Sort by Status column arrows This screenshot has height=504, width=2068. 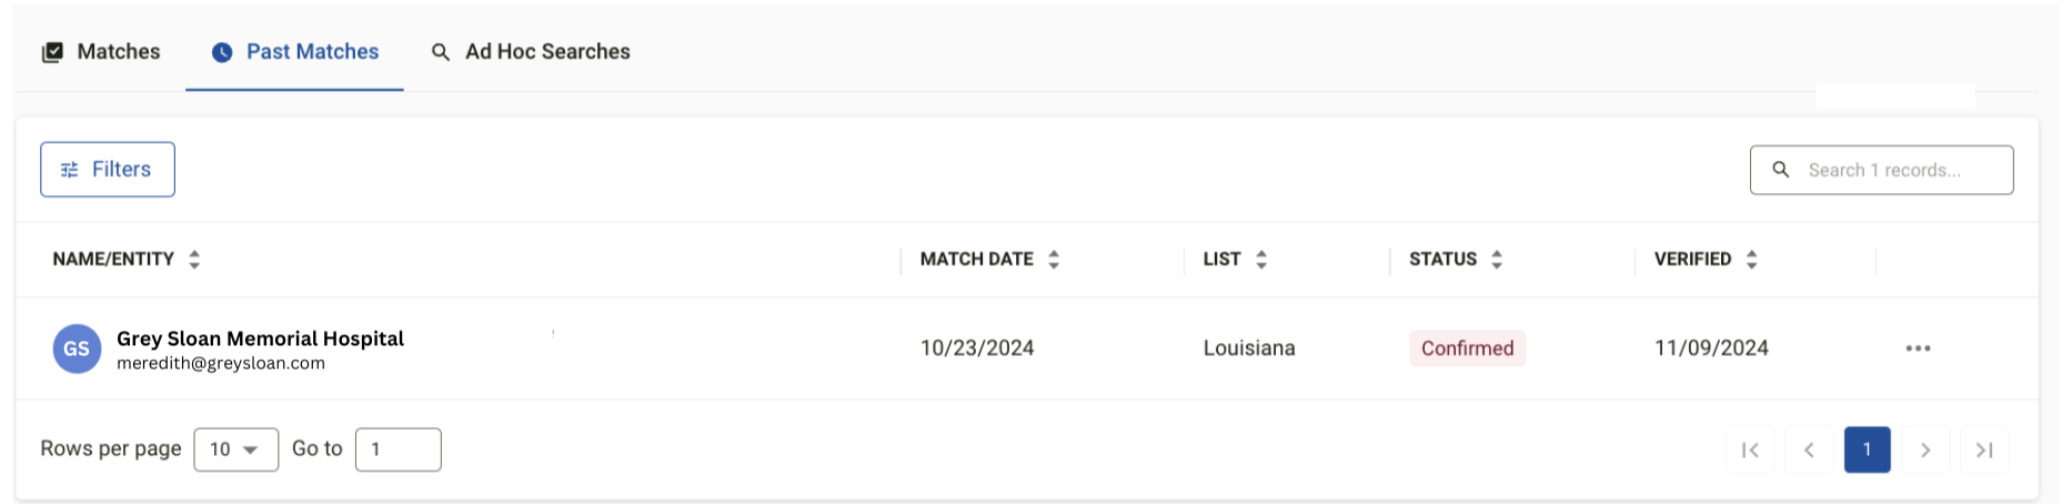pos(1497,259)
